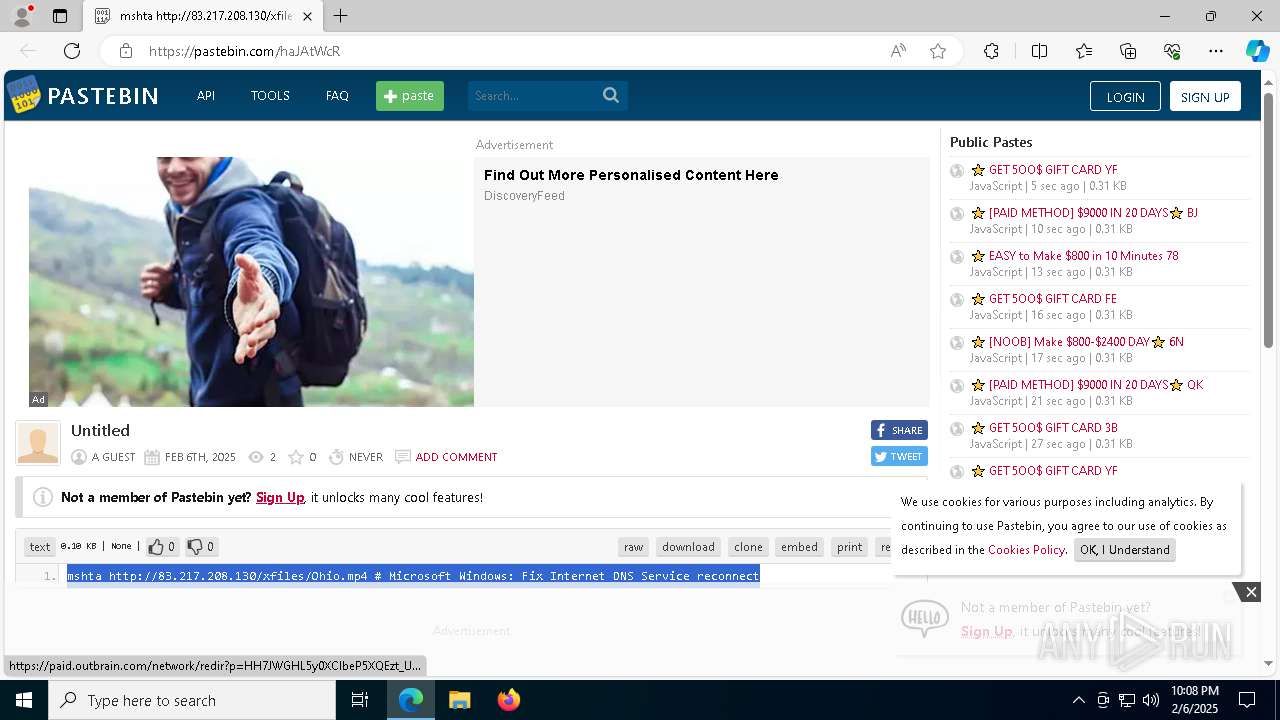Viewport: 1280px width, 720px height.
Task: Click the paste rating star icon
Action: 296,457
